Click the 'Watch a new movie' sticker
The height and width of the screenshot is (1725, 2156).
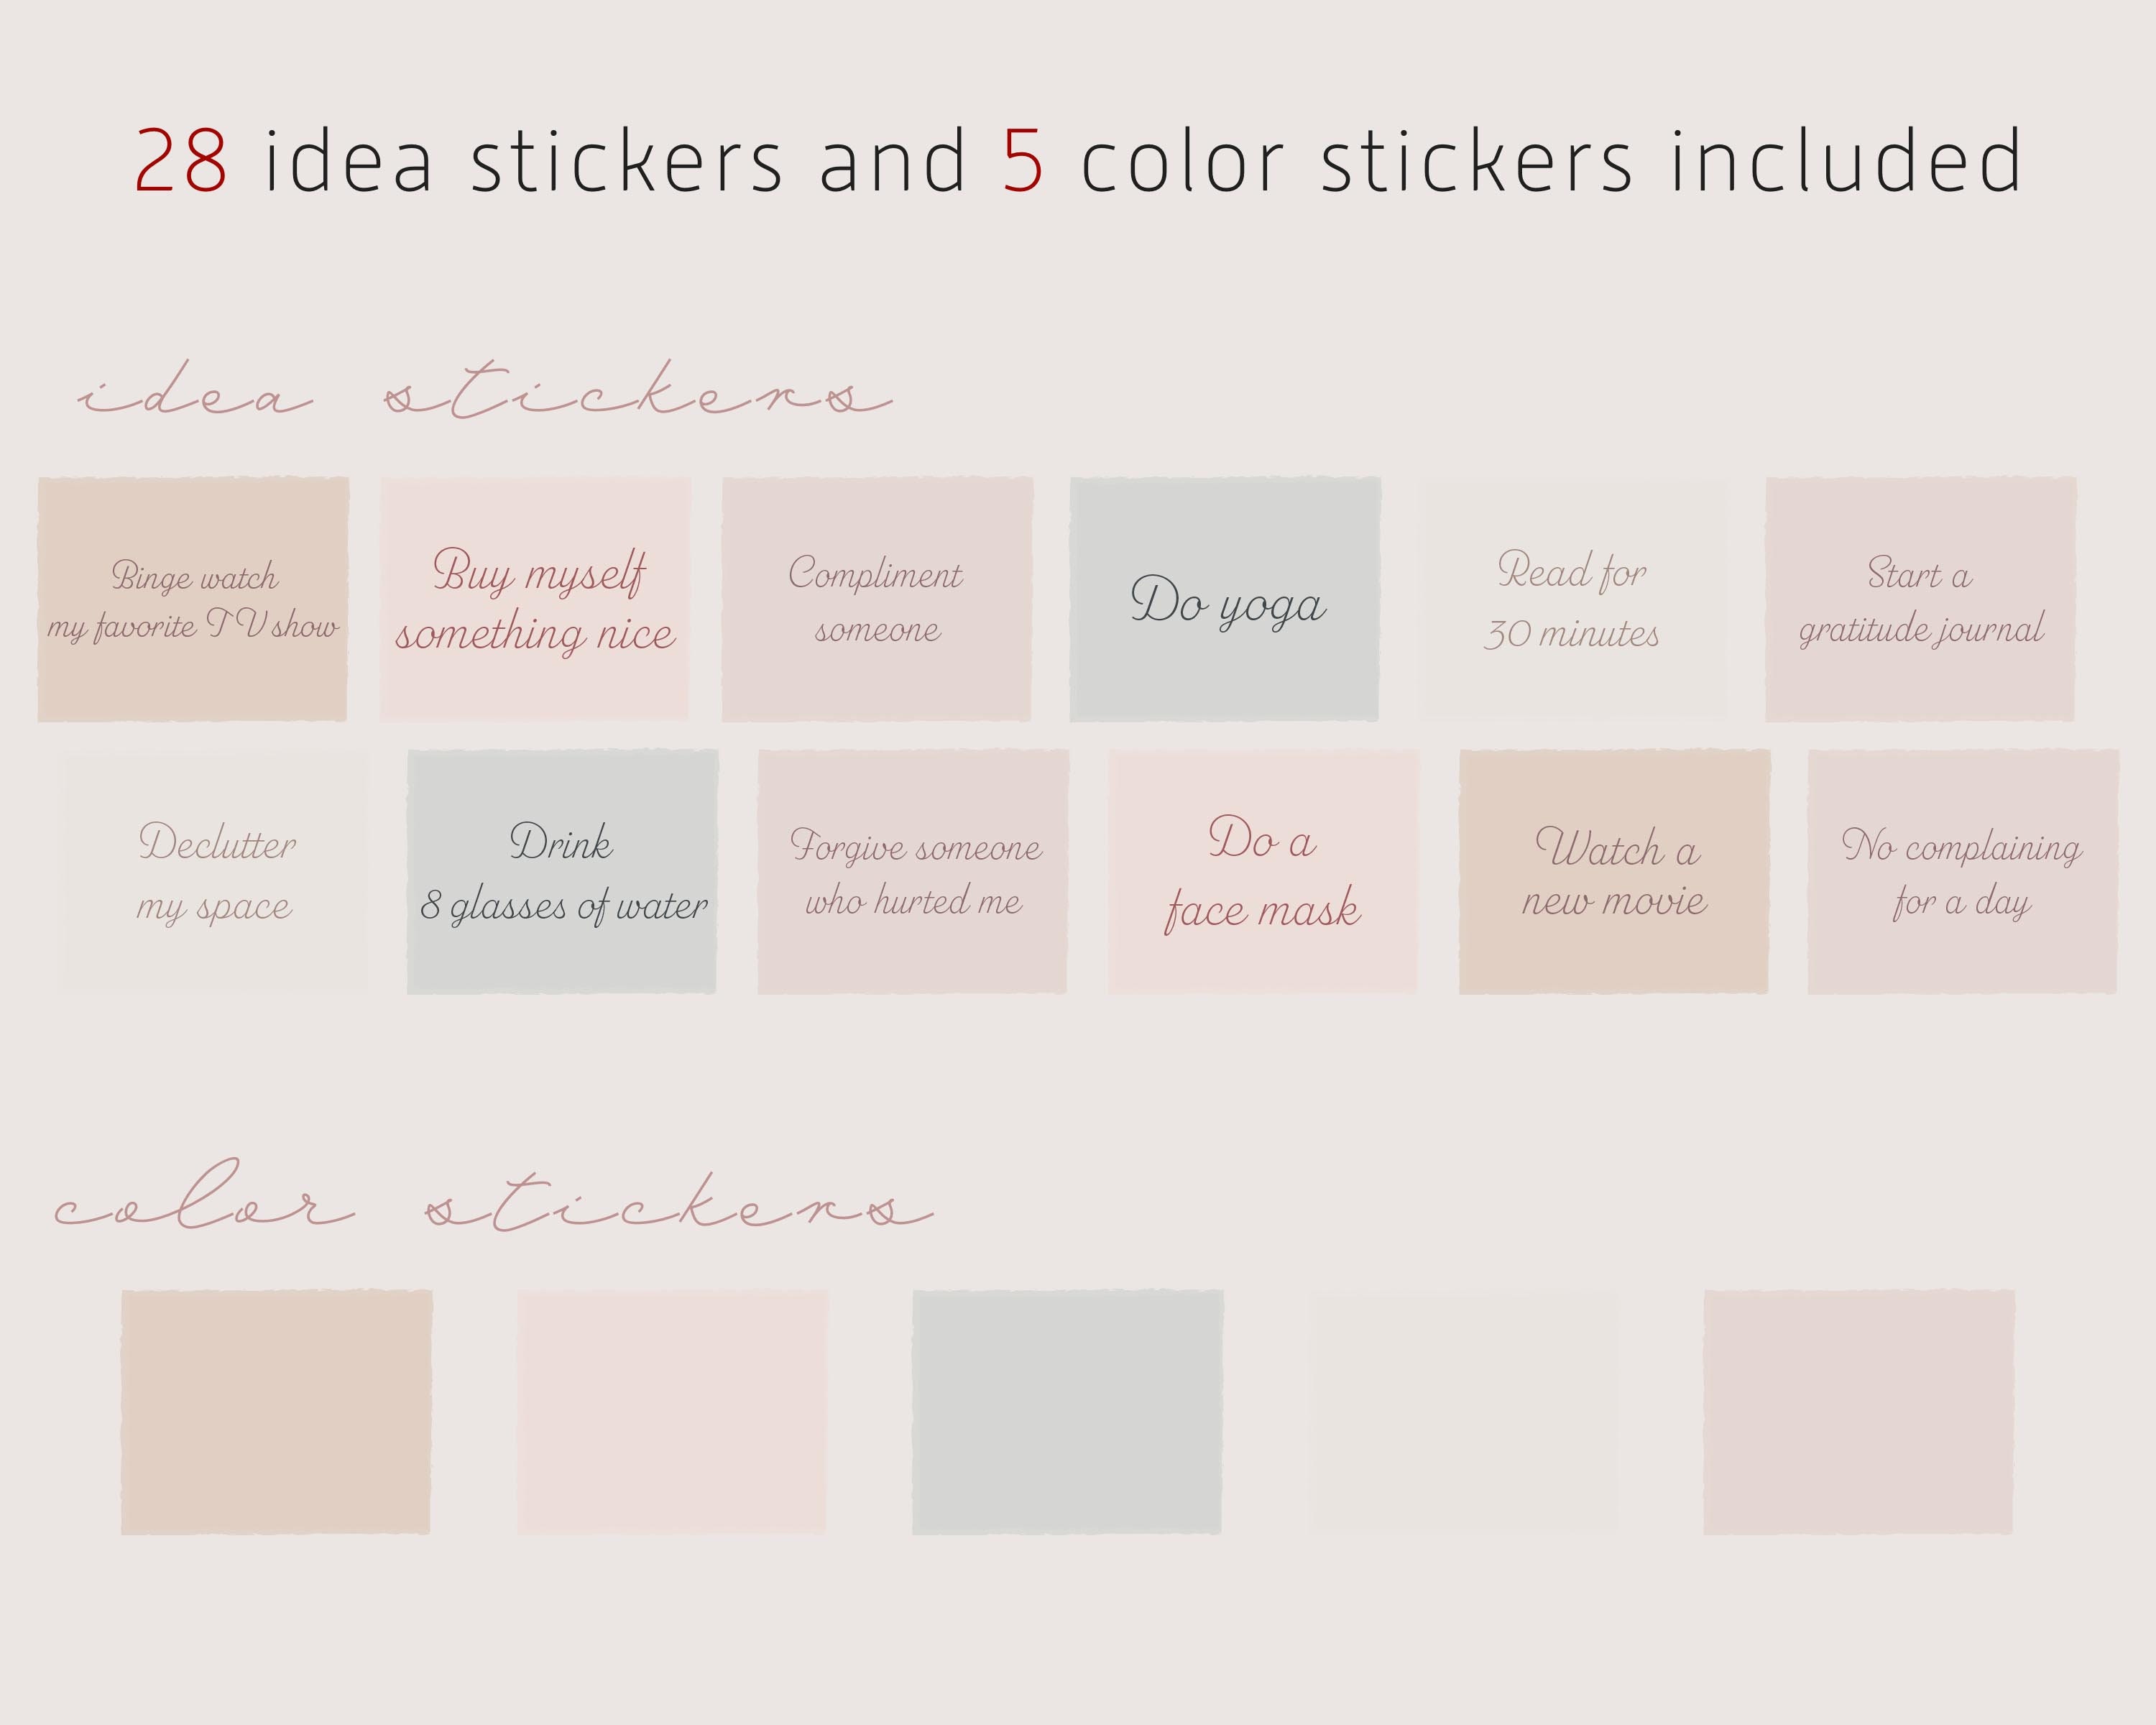coord(1615,871)
